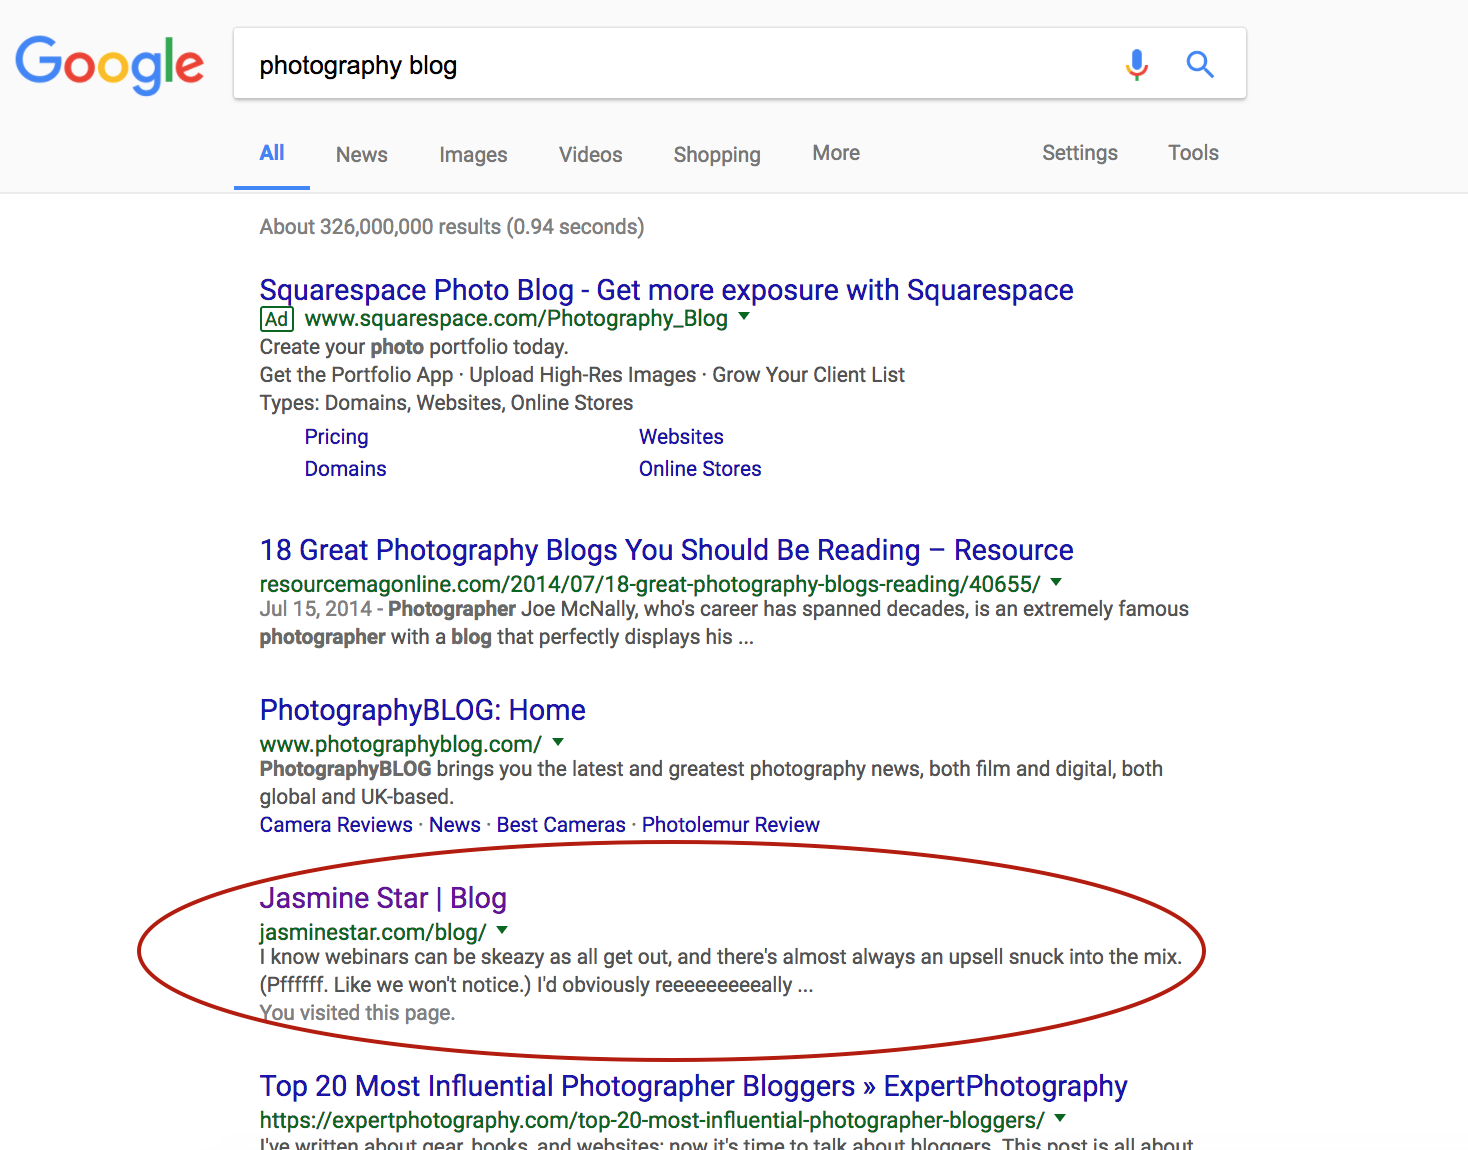Expand dropdown arrow beside expertphotography.com URL
This screenshot has height=1150, width=1468.
(x=1060, y=1118)
